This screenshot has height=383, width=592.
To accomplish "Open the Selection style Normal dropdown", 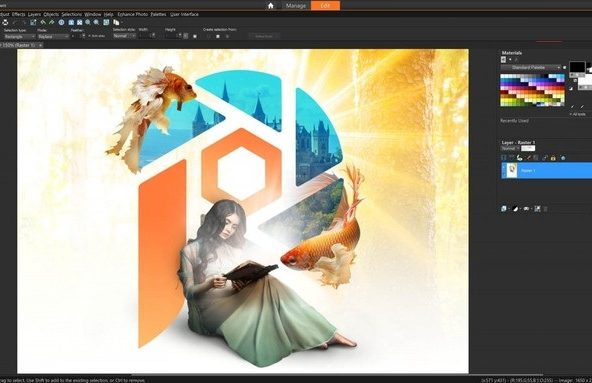I will tap(124, 36).
